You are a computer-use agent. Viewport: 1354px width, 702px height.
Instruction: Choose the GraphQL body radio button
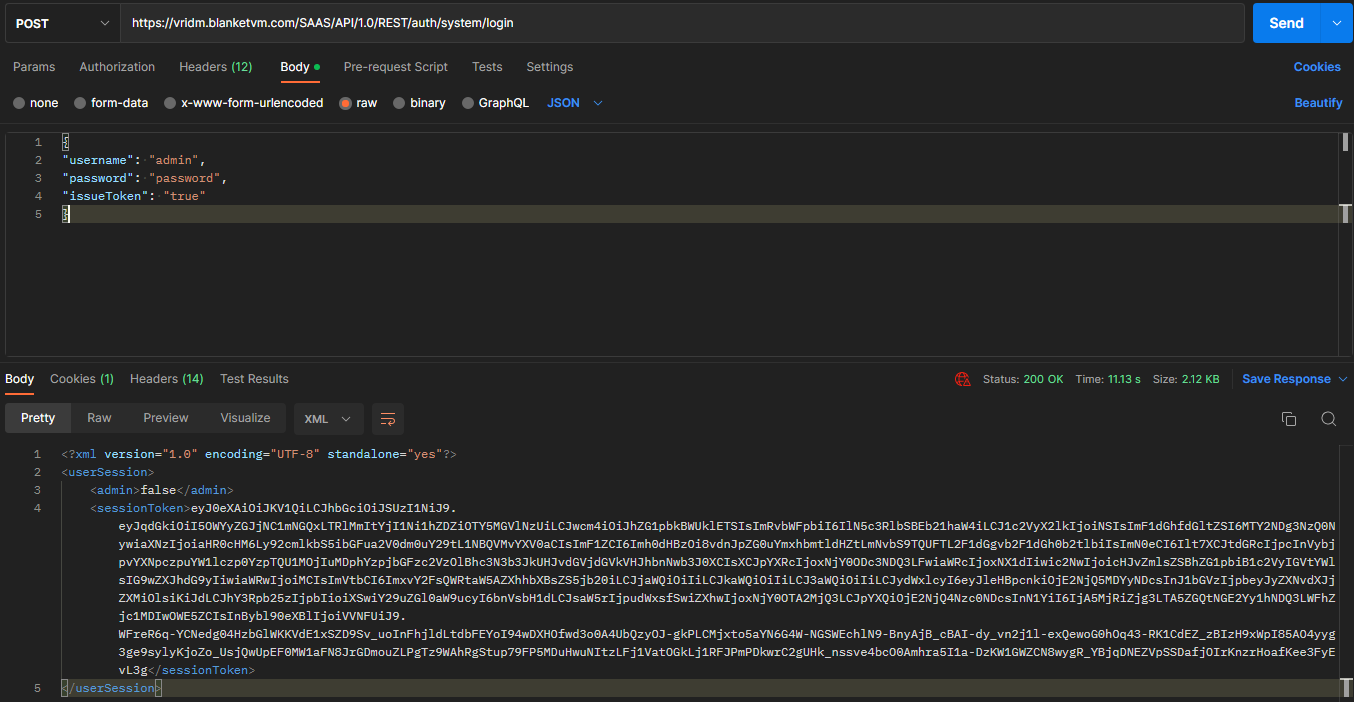tap(468, 103)
